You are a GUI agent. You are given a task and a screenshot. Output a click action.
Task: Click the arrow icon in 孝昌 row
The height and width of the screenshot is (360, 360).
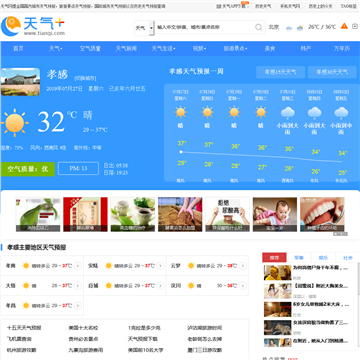click(78, 306)
